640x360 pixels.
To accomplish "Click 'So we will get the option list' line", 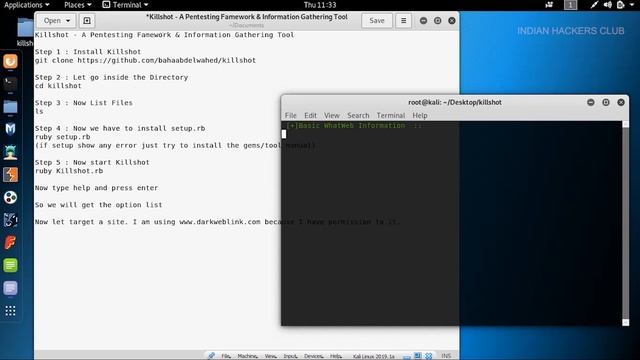I will point(98,205).
